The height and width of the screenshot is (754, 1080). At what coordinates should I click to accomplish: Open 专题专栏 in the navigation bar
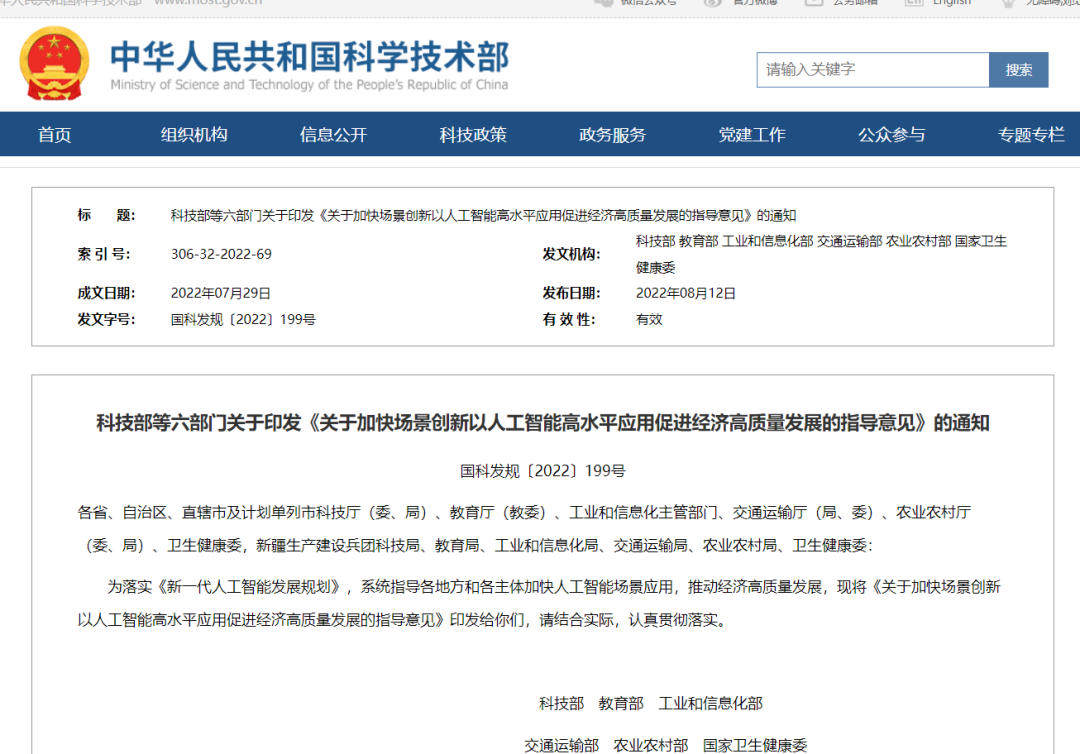coord(1031,134)
